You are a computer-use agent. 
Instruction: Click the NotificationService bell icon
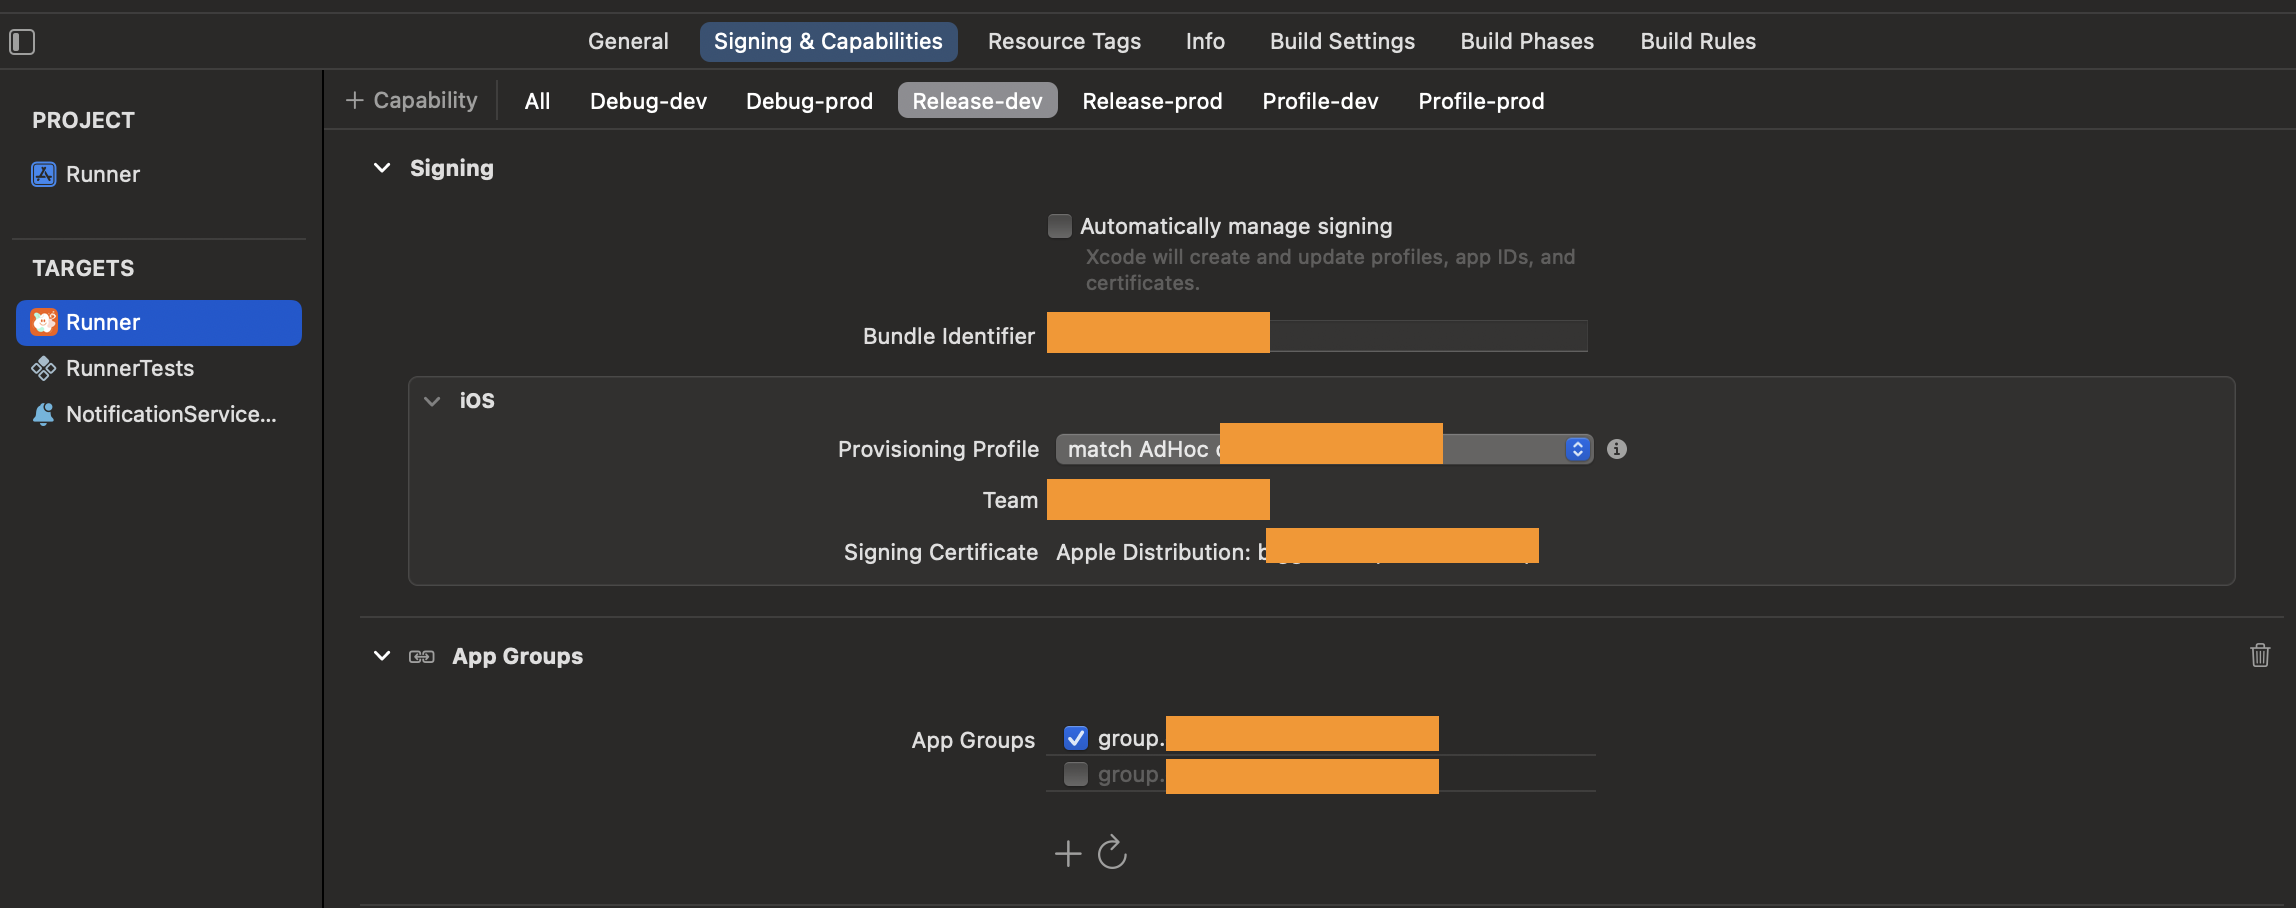[44, 414]
